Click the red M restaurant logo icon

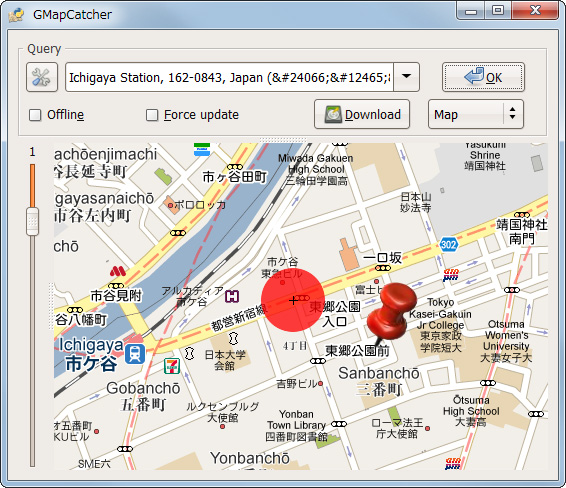[118, 271]
